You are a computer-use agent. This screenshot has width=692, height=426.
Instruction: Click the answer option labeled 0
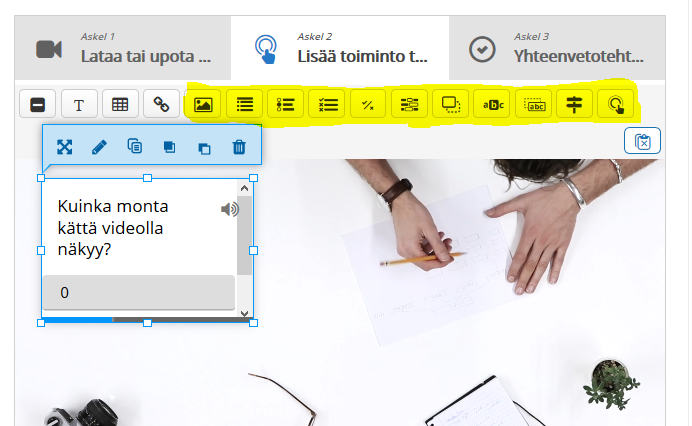[x=138, y=293]
